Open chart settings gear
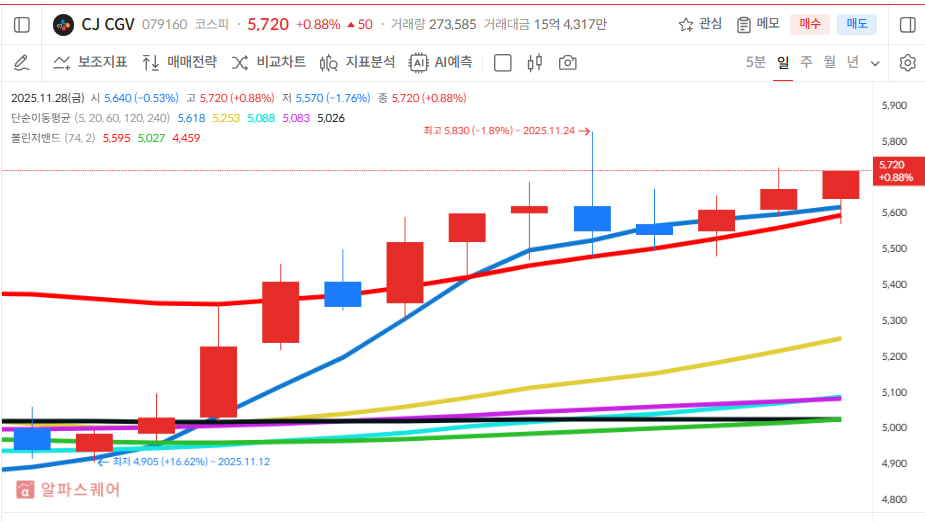 click(x=907, y=63)
